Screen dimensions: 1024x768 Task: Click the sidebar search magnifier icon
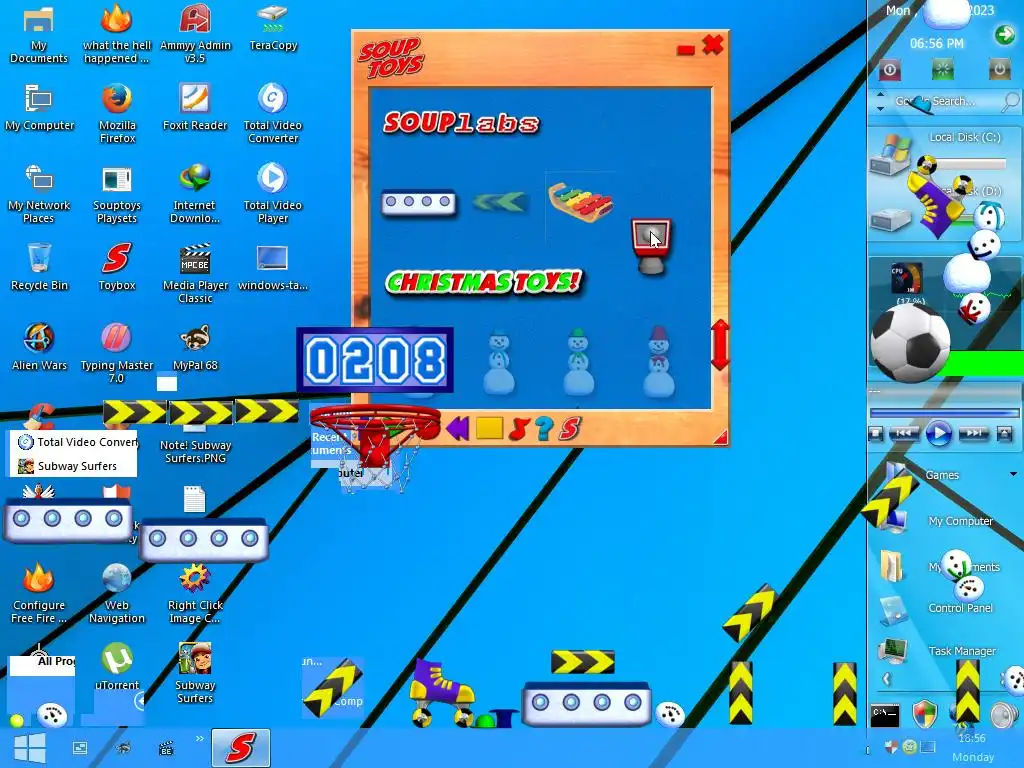tap(1010, 101)
